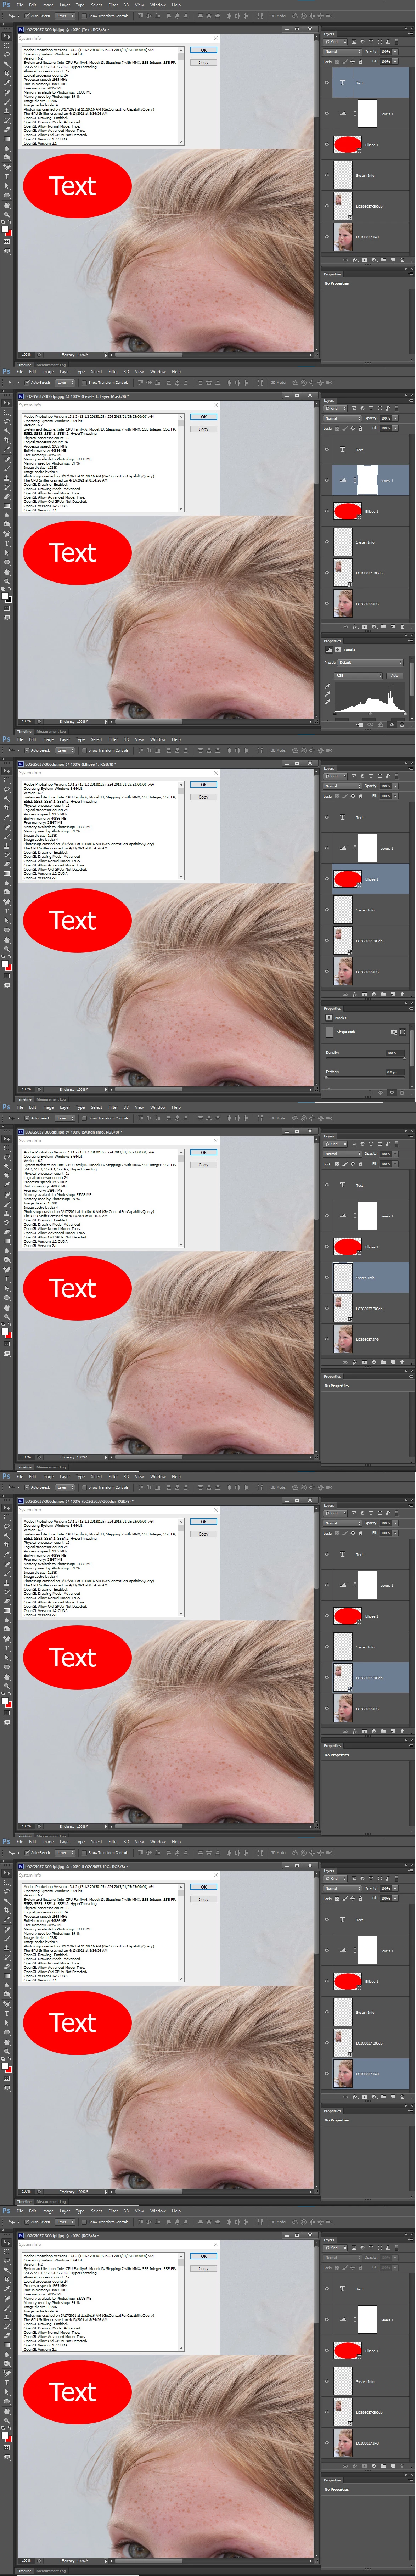Click Copy in dialog, 'System Info, RGB/8' window
Image resolution: width=416 pixels, height=2576 pixels.
coord(203,1165)
